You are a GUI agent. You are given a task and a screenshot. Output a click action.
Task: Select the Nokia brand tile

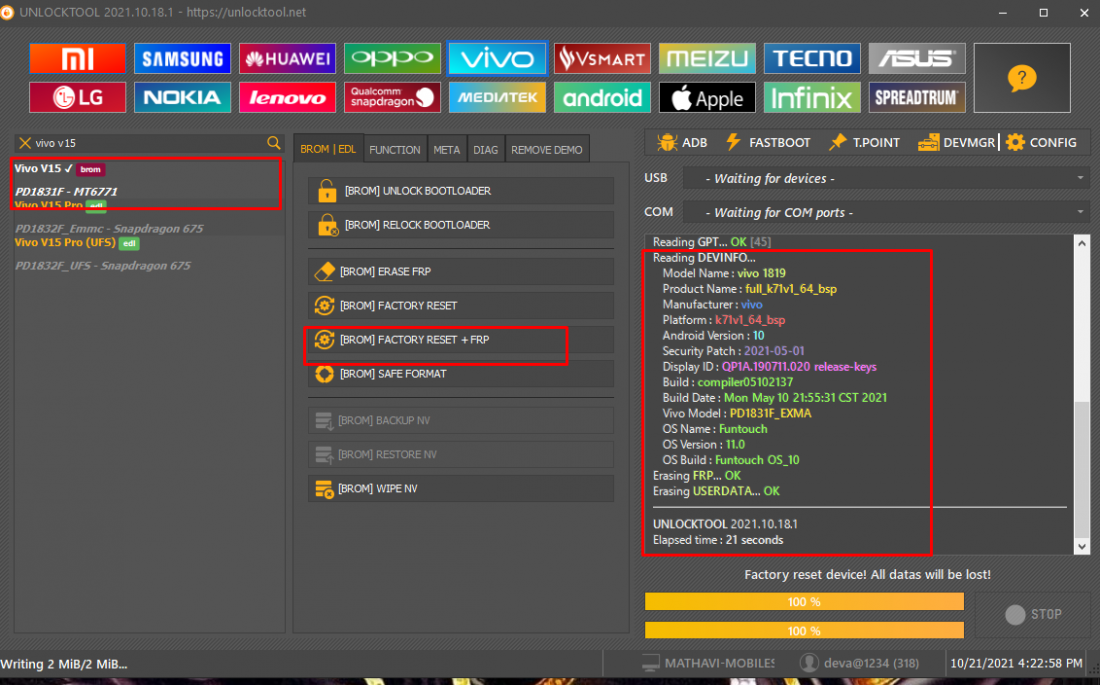tap(182, 98)
